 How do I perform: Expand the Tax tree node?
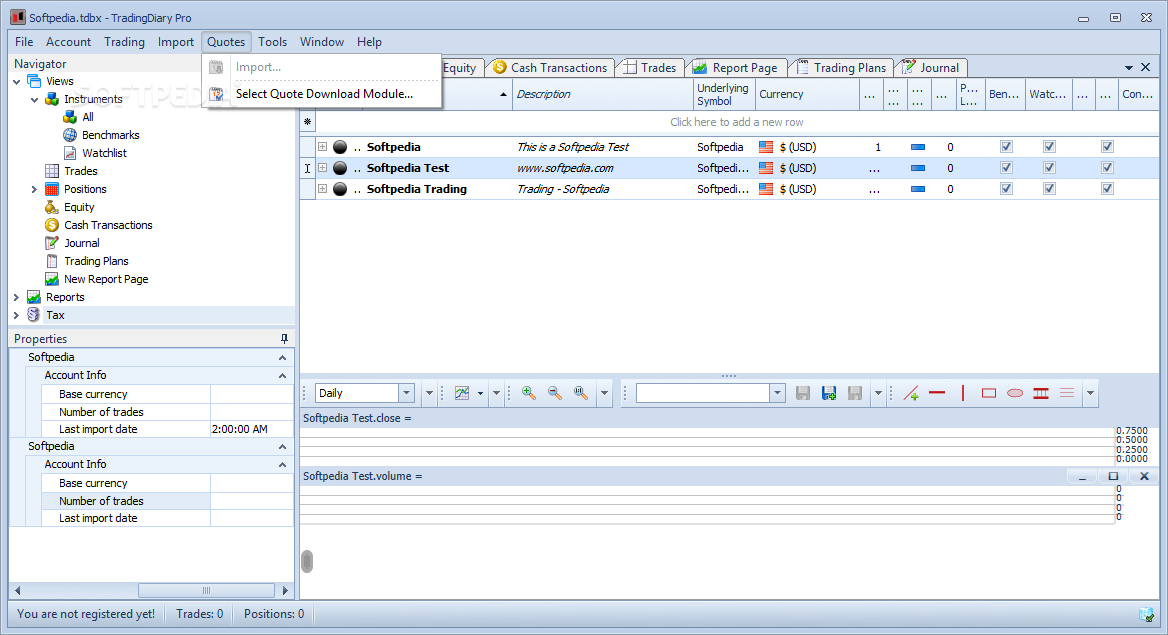[x=16, y=315]
